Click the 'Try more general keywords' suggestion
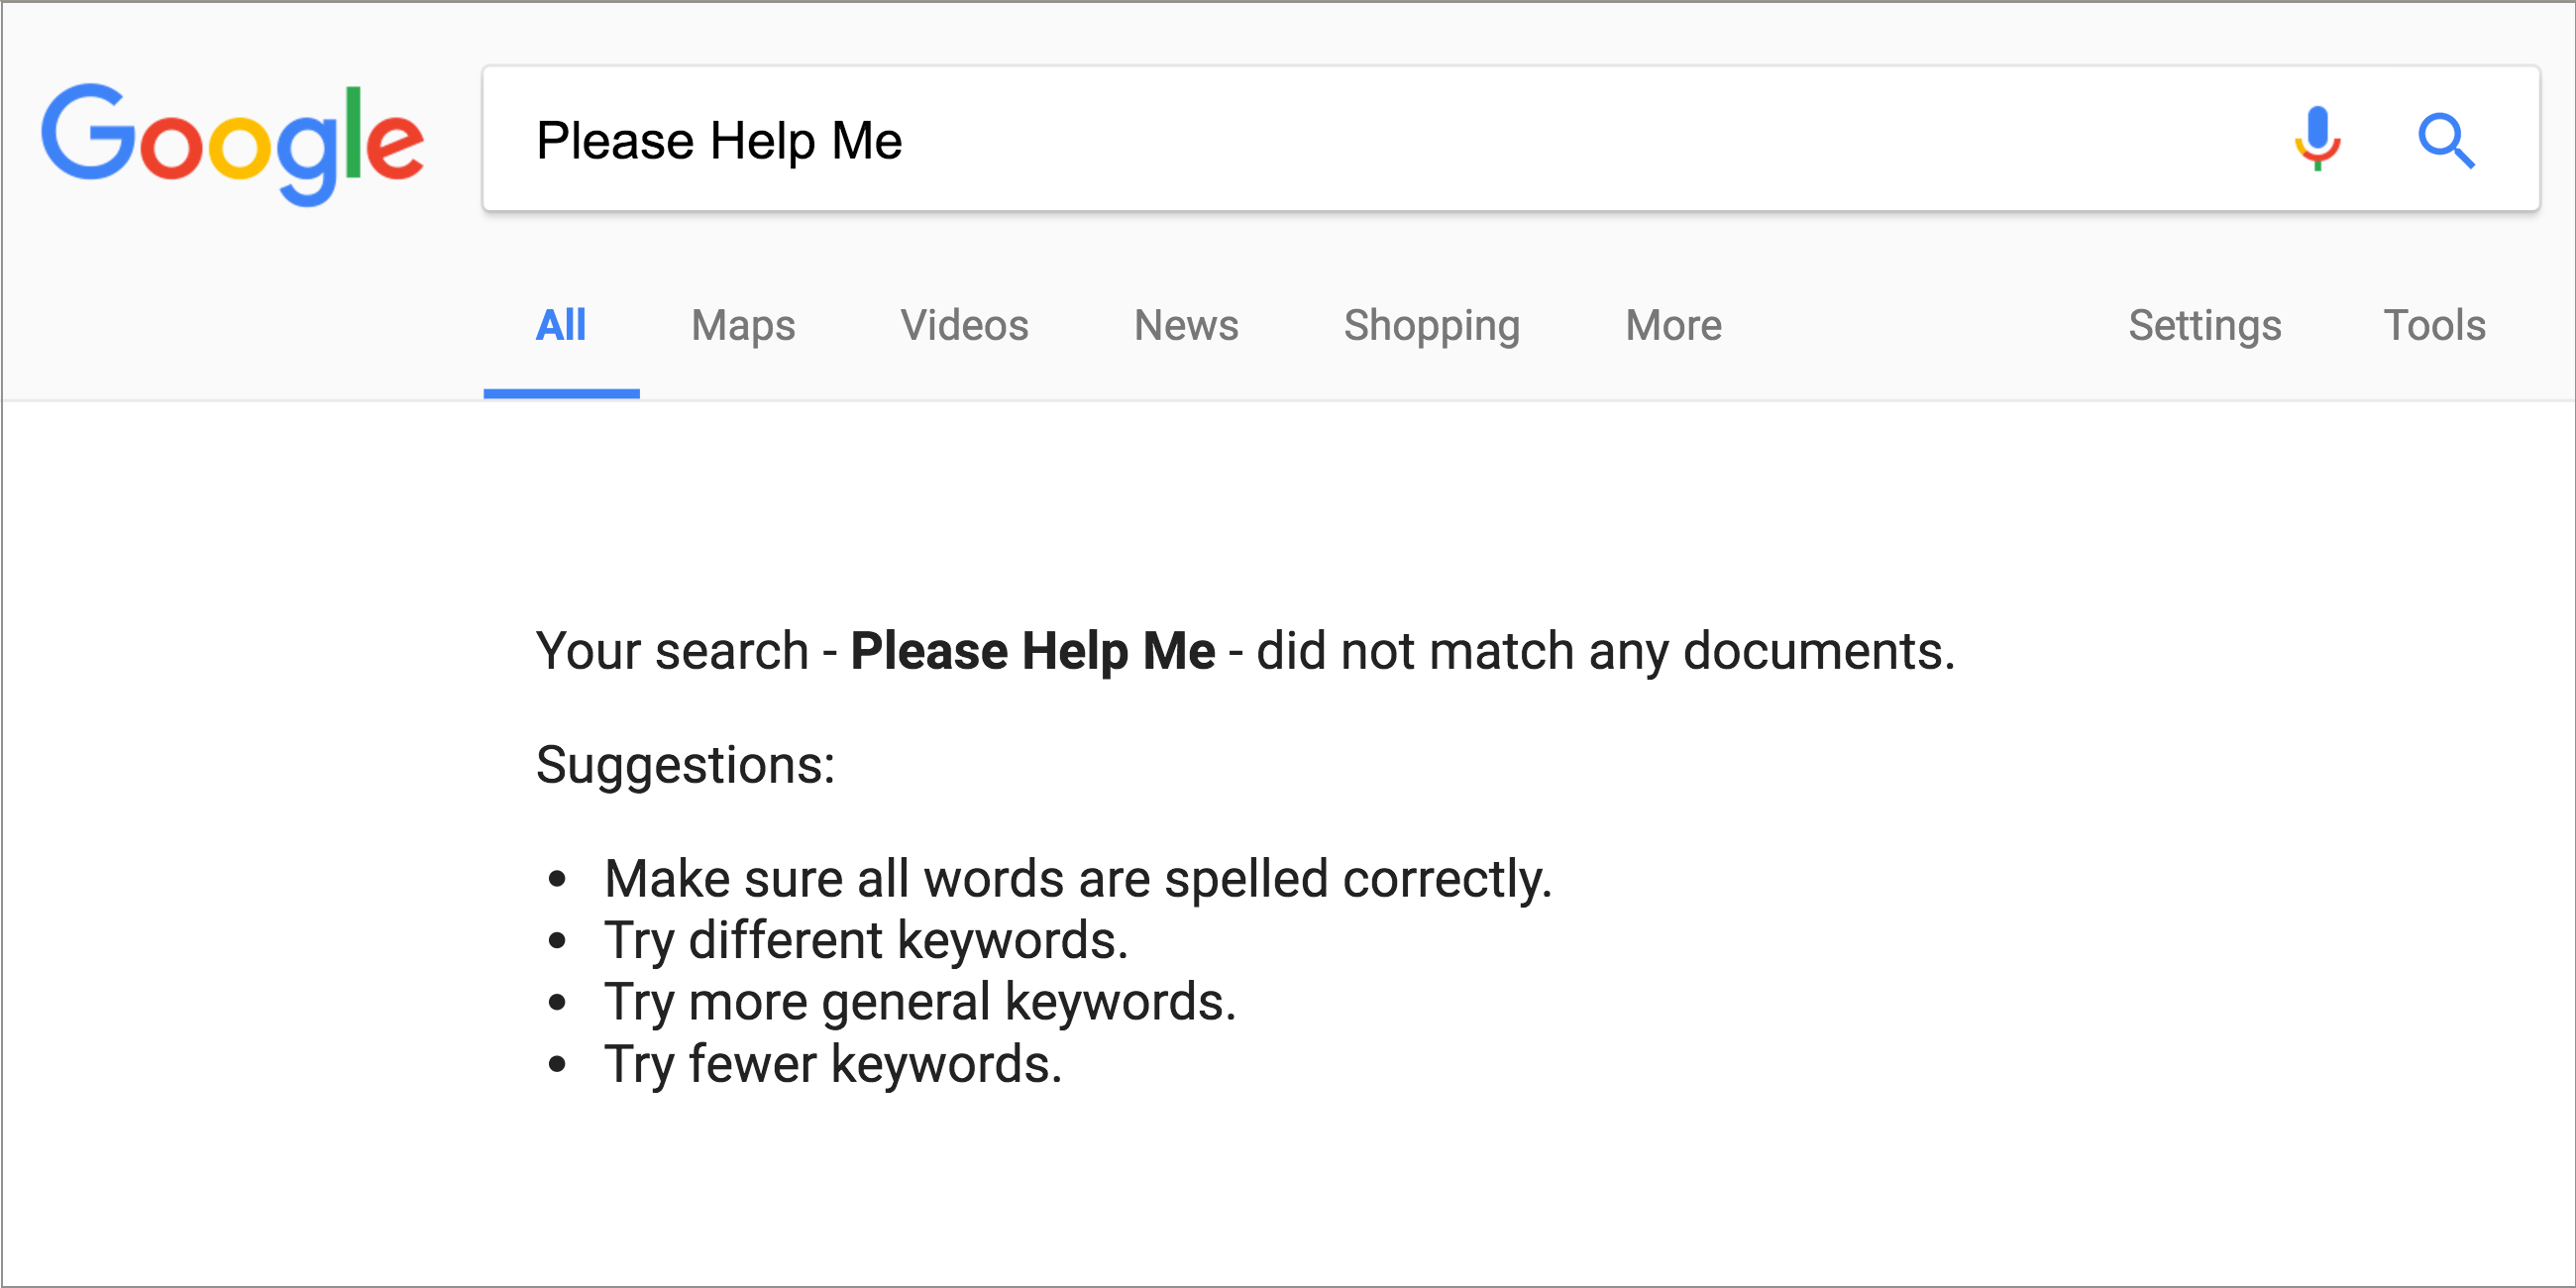The image size is (2576, 1288). click(920, 1002)
